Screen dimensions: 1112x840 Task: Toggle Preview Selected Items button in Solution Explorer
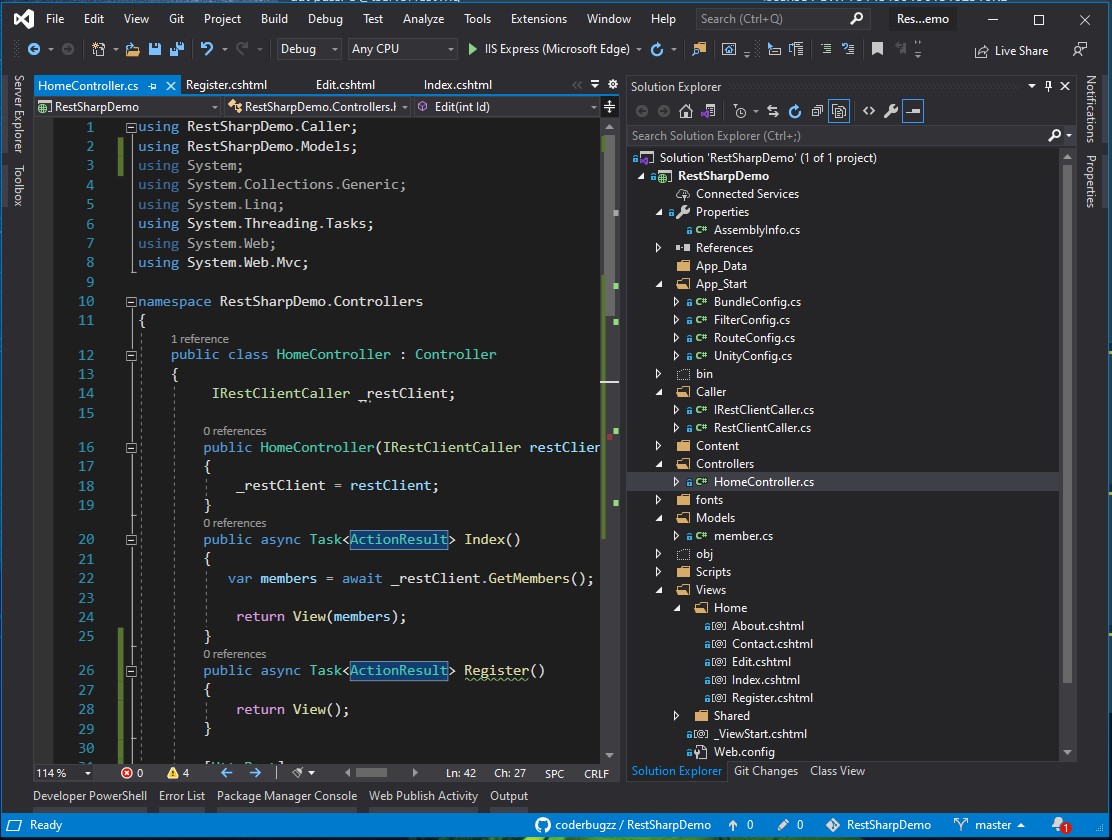913,112
